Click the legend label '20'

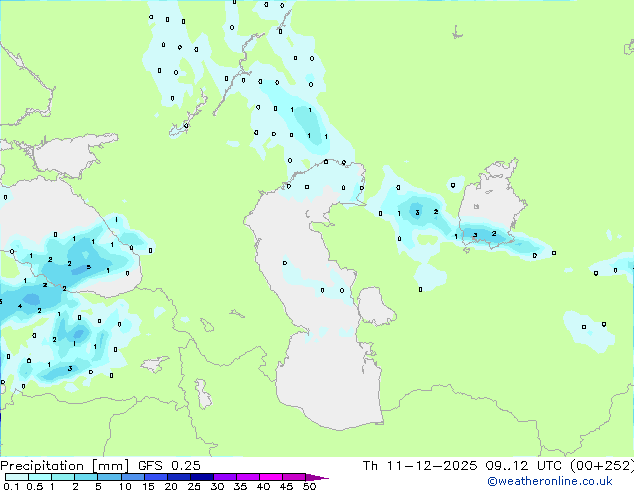pyautogui.click(x=171, y=486)
